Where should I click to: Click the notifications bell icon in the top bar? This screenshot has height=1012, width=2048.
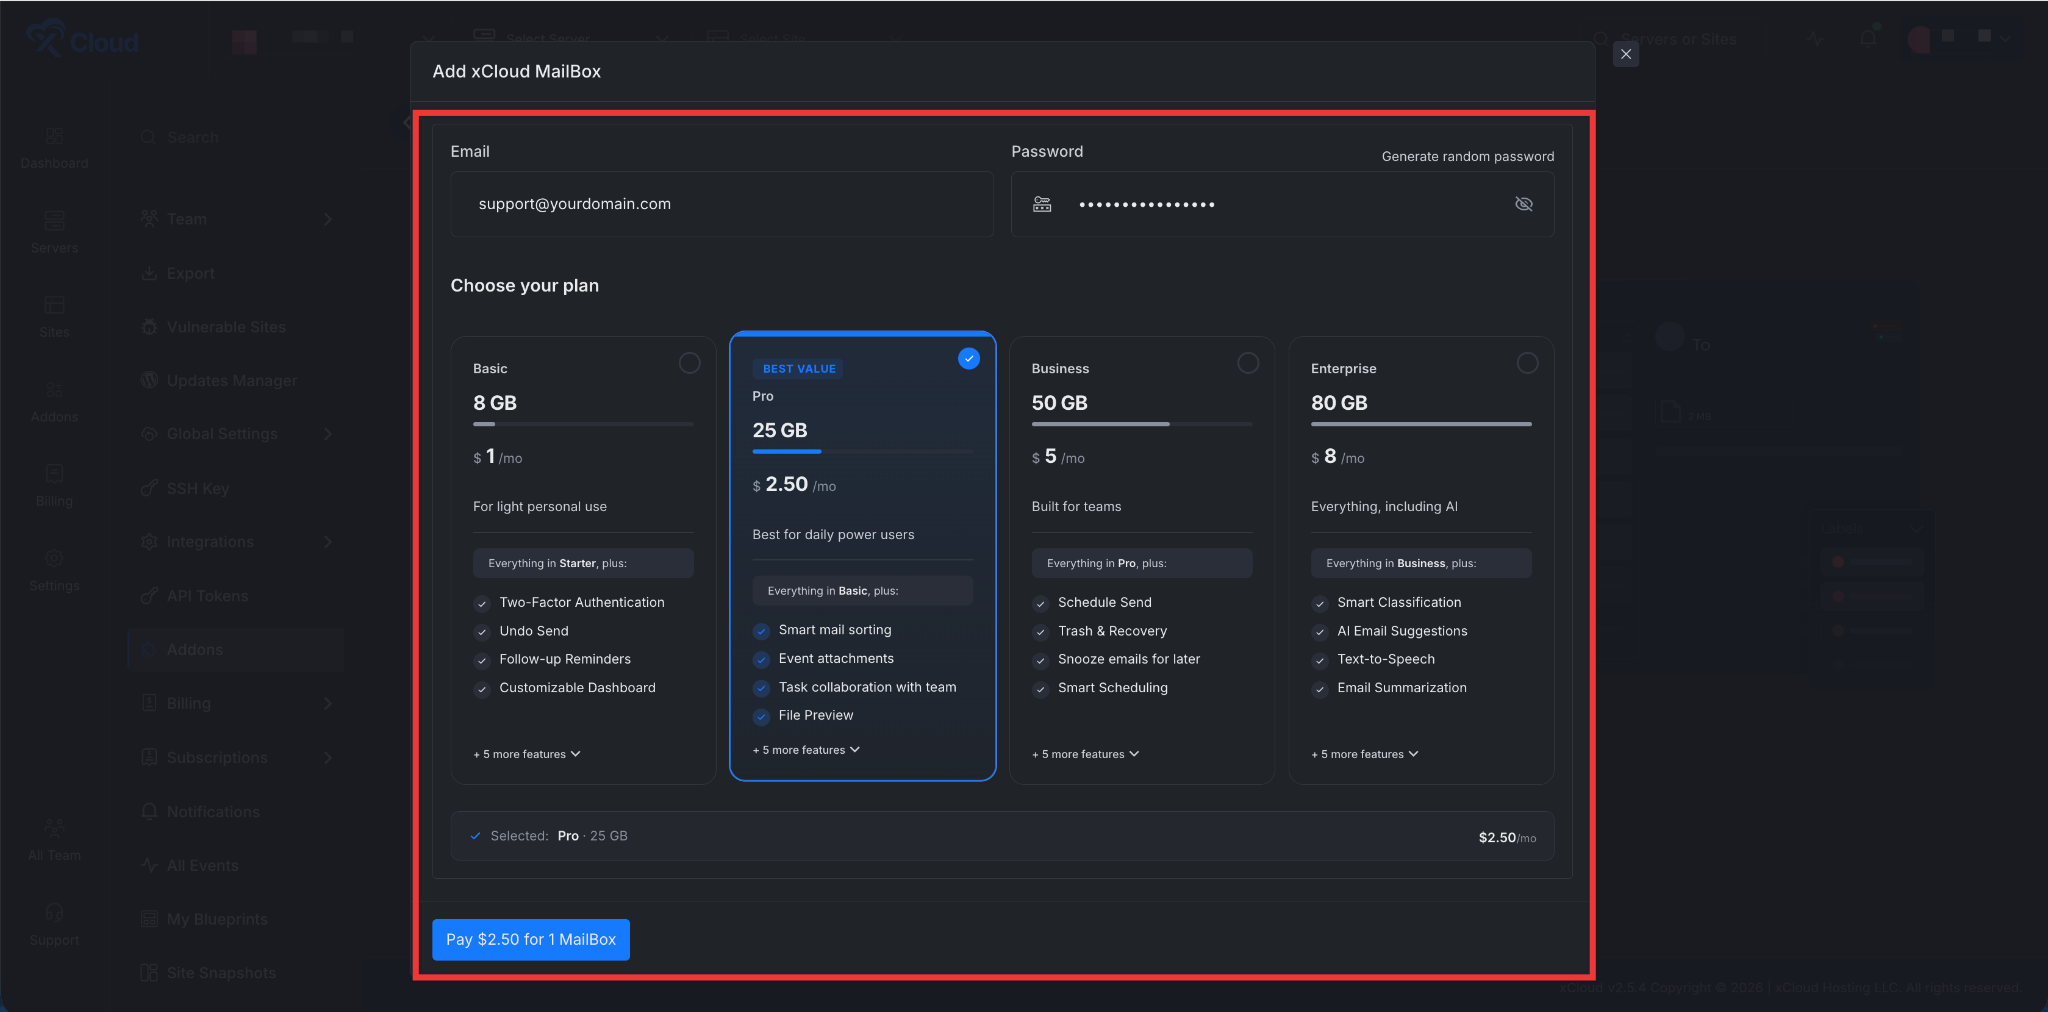point(1868,39)
